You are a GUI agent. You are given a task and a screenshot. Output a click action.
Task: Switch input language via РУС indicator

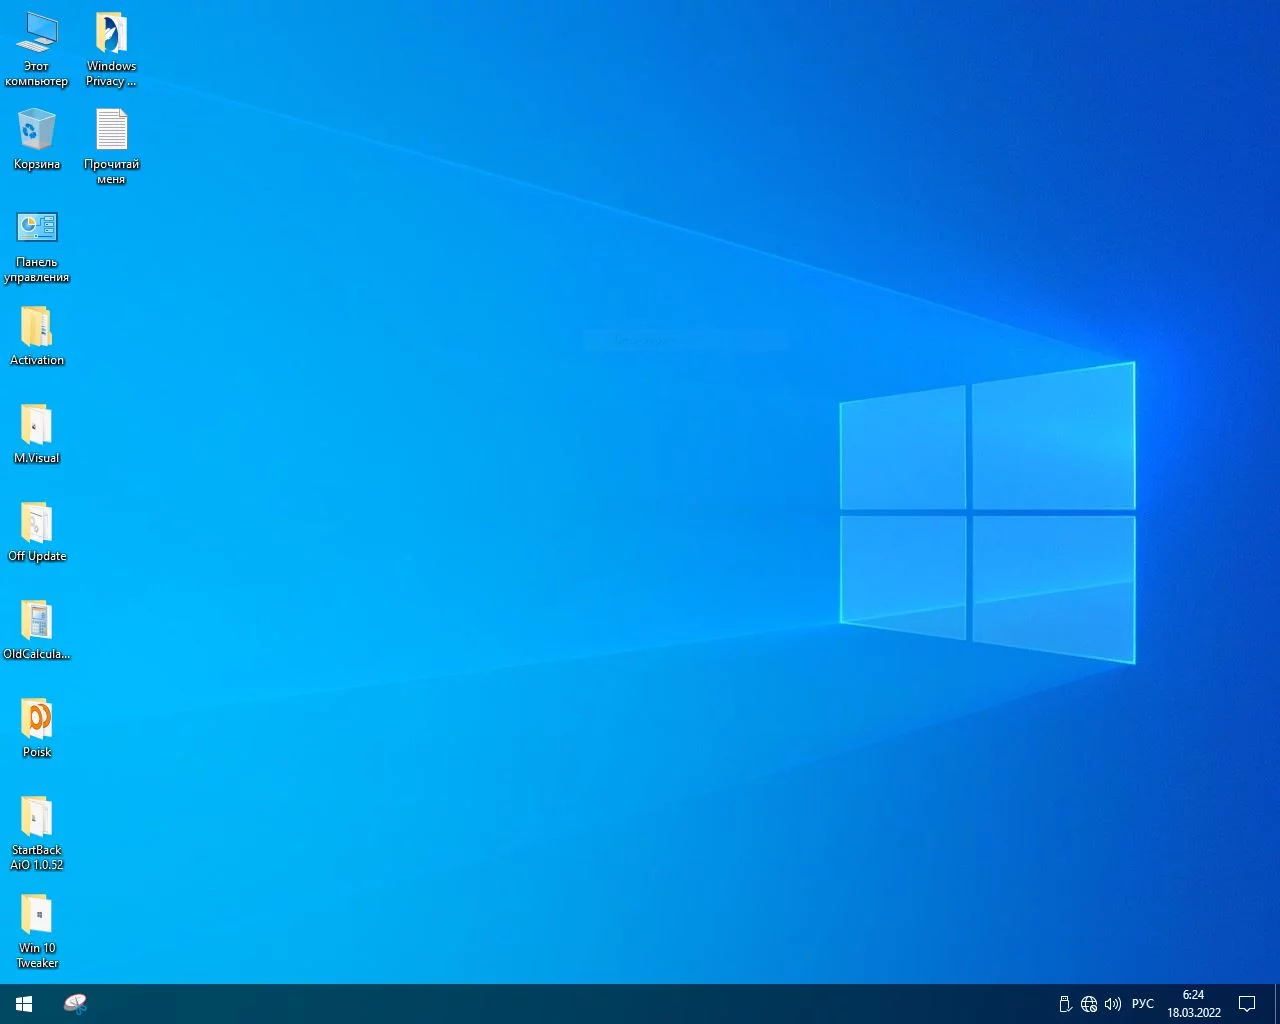pyautogui.click(x=1143, y=1004)
